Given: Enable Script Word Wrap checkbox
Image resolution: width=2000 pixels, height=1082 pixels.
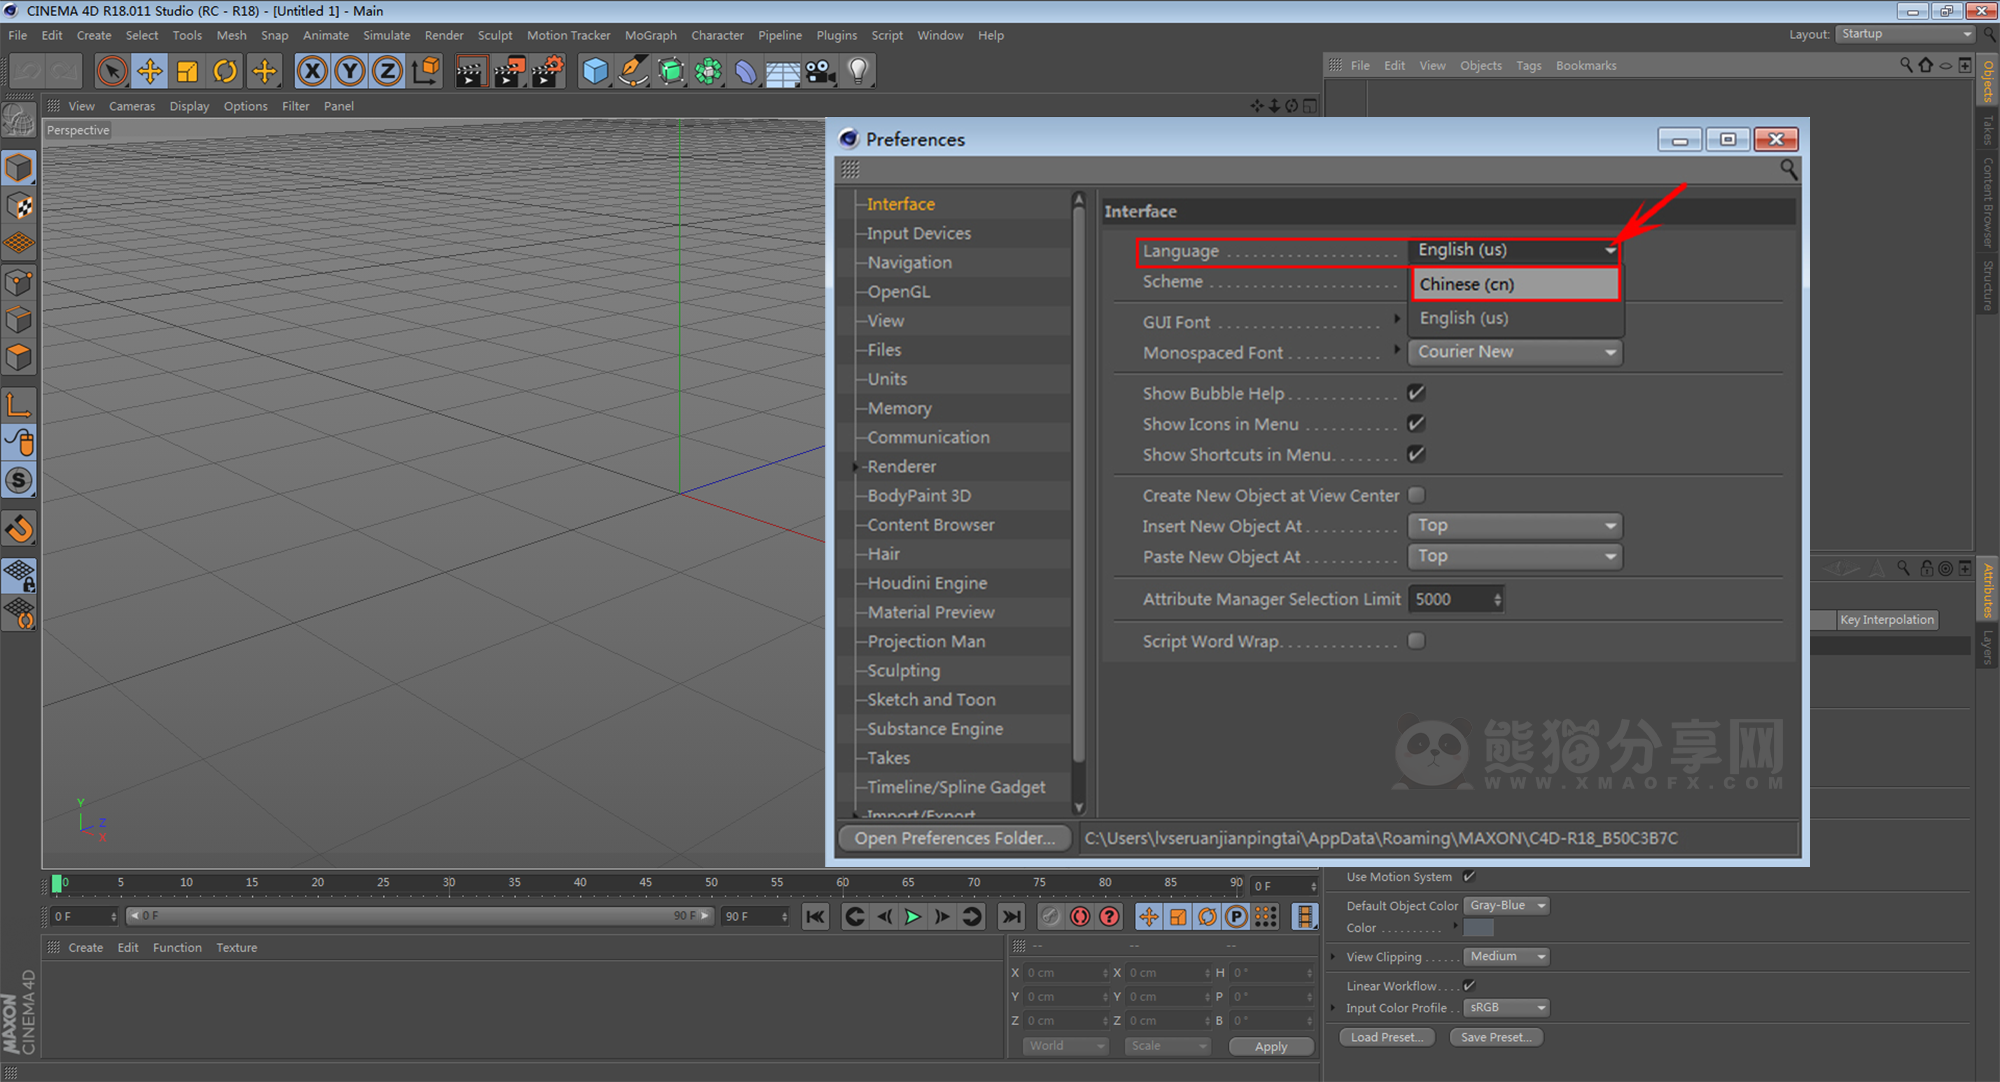Looking at the screenshot, I should click(1416, 641).
